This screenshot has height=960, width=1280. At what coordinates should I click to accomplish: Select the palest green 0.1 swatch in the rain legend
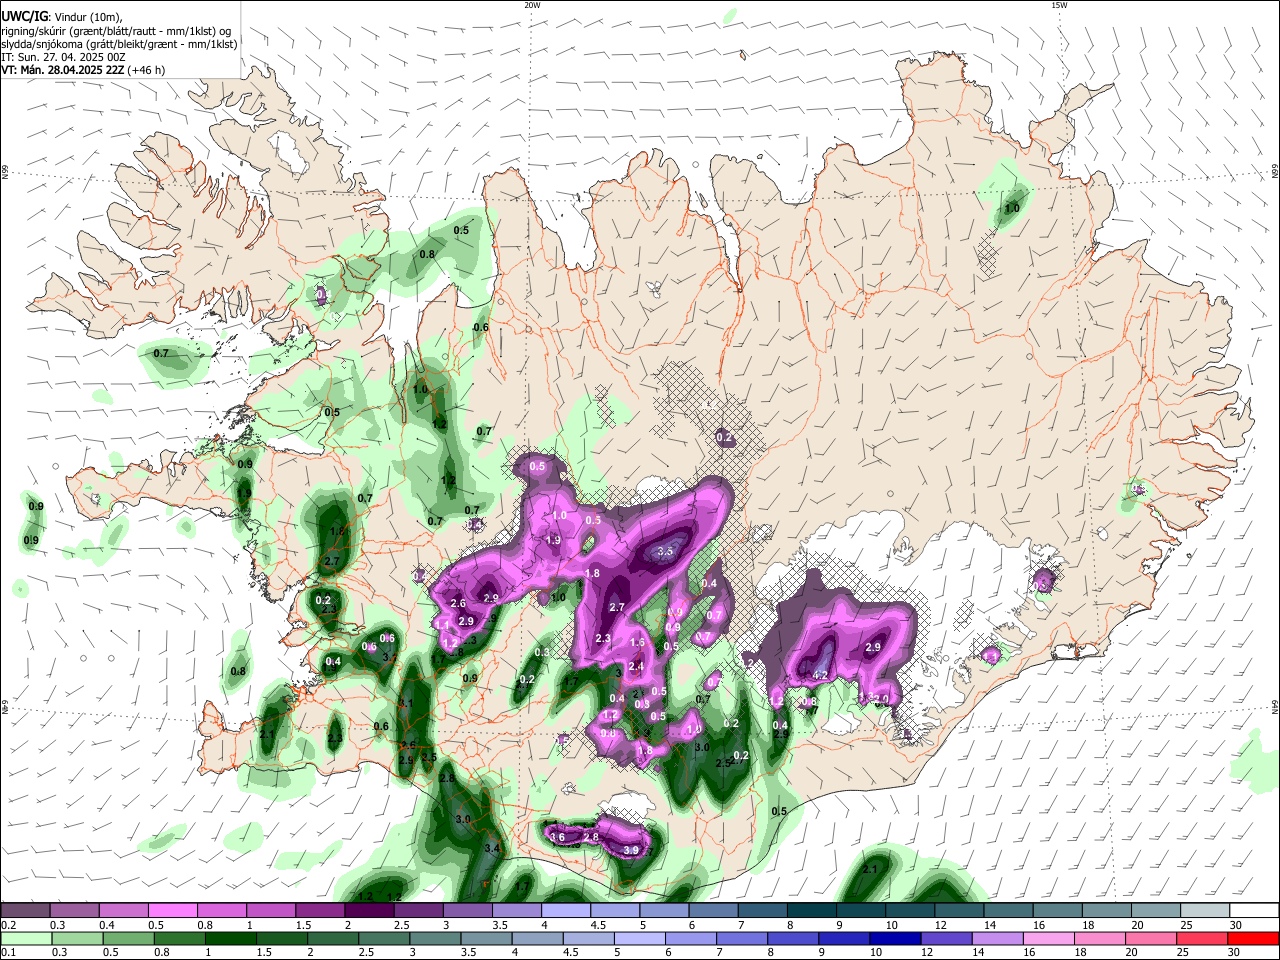[x=26, y=938]
